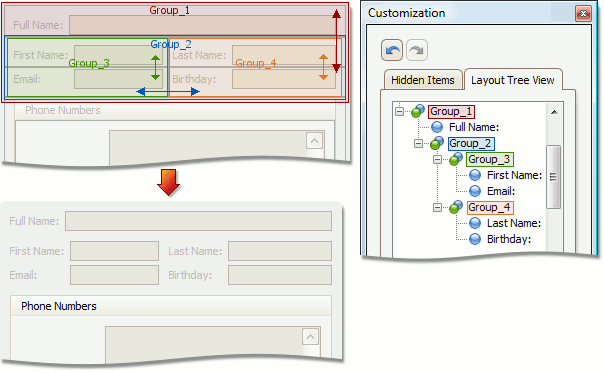Click the Group_4 group icon
This screenshot has height=372, width=604.
coord(456,207)
